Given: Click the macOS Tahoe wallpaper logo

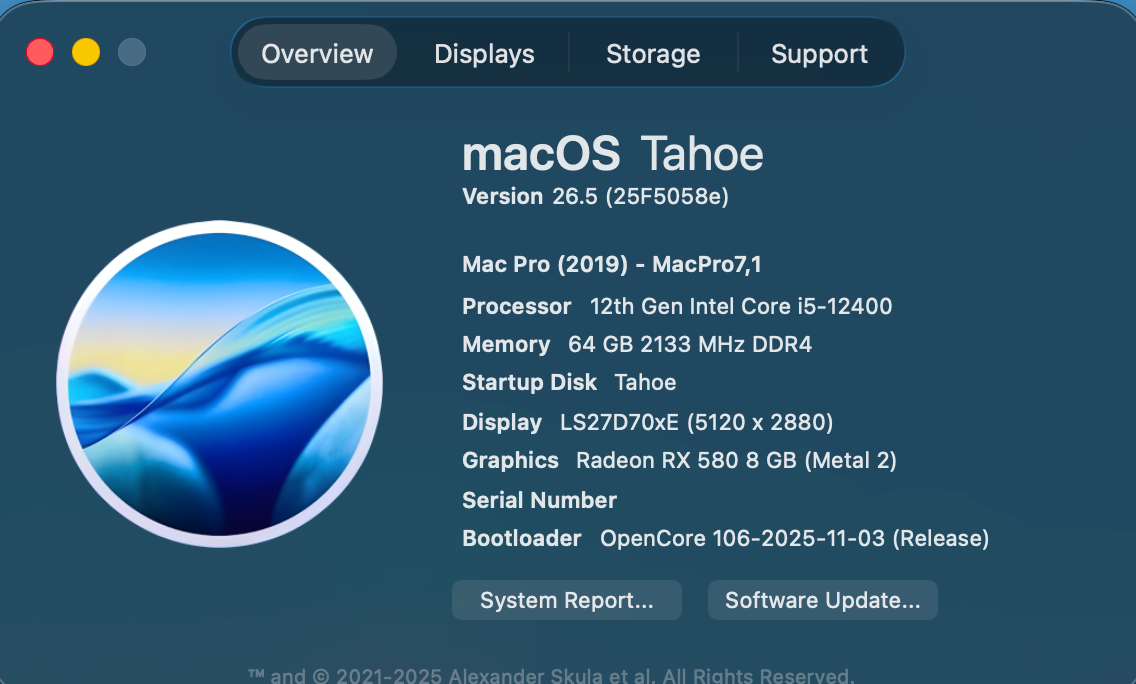Looking at the screenshot, I should (219, 384).
